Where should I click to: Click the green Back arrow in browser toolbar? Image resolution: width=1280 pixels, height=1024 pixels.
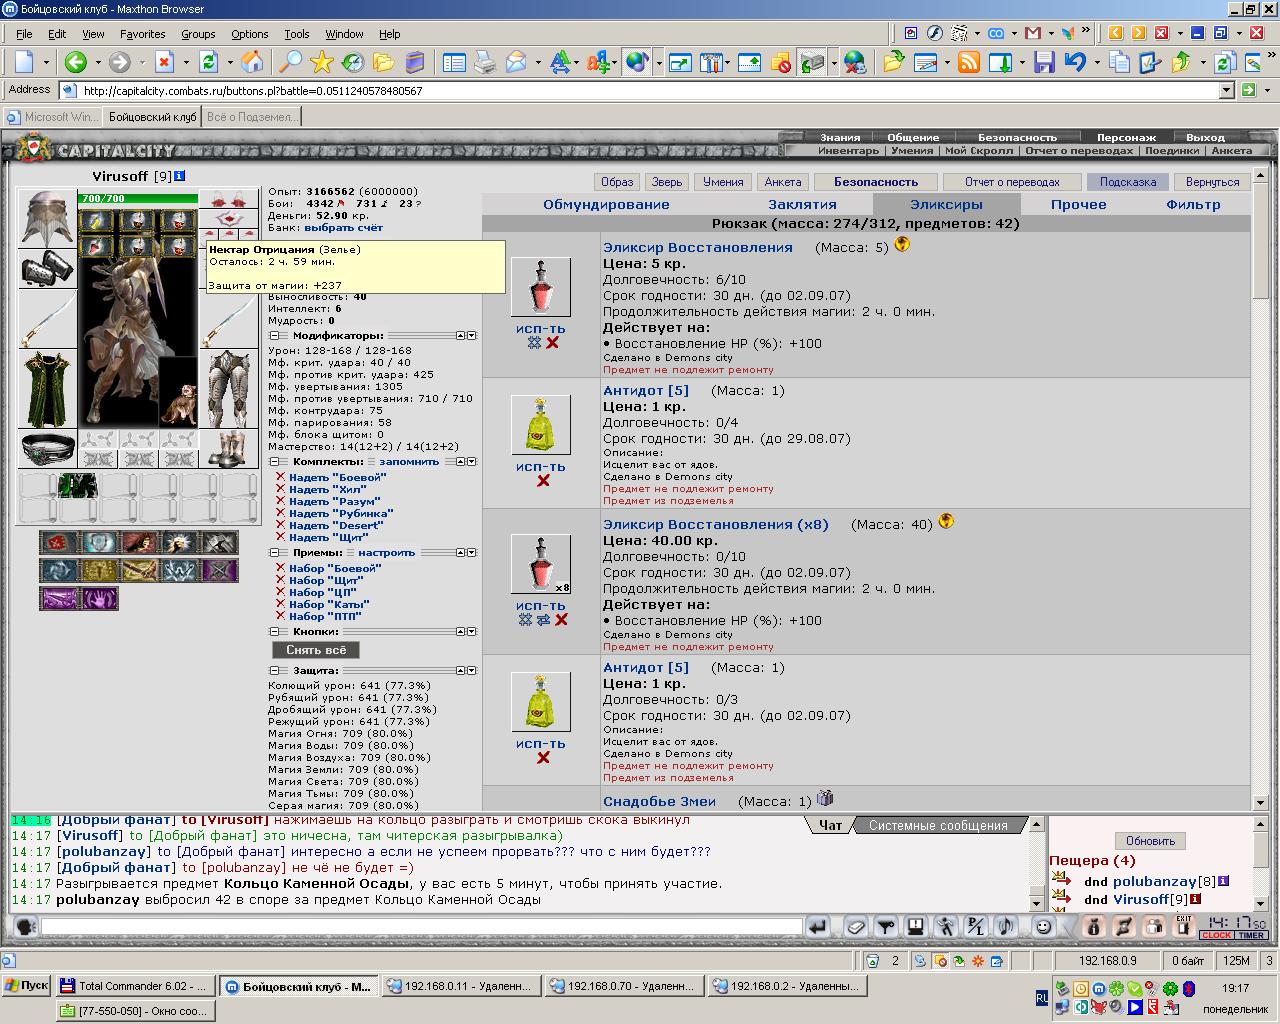pos(76,63)
